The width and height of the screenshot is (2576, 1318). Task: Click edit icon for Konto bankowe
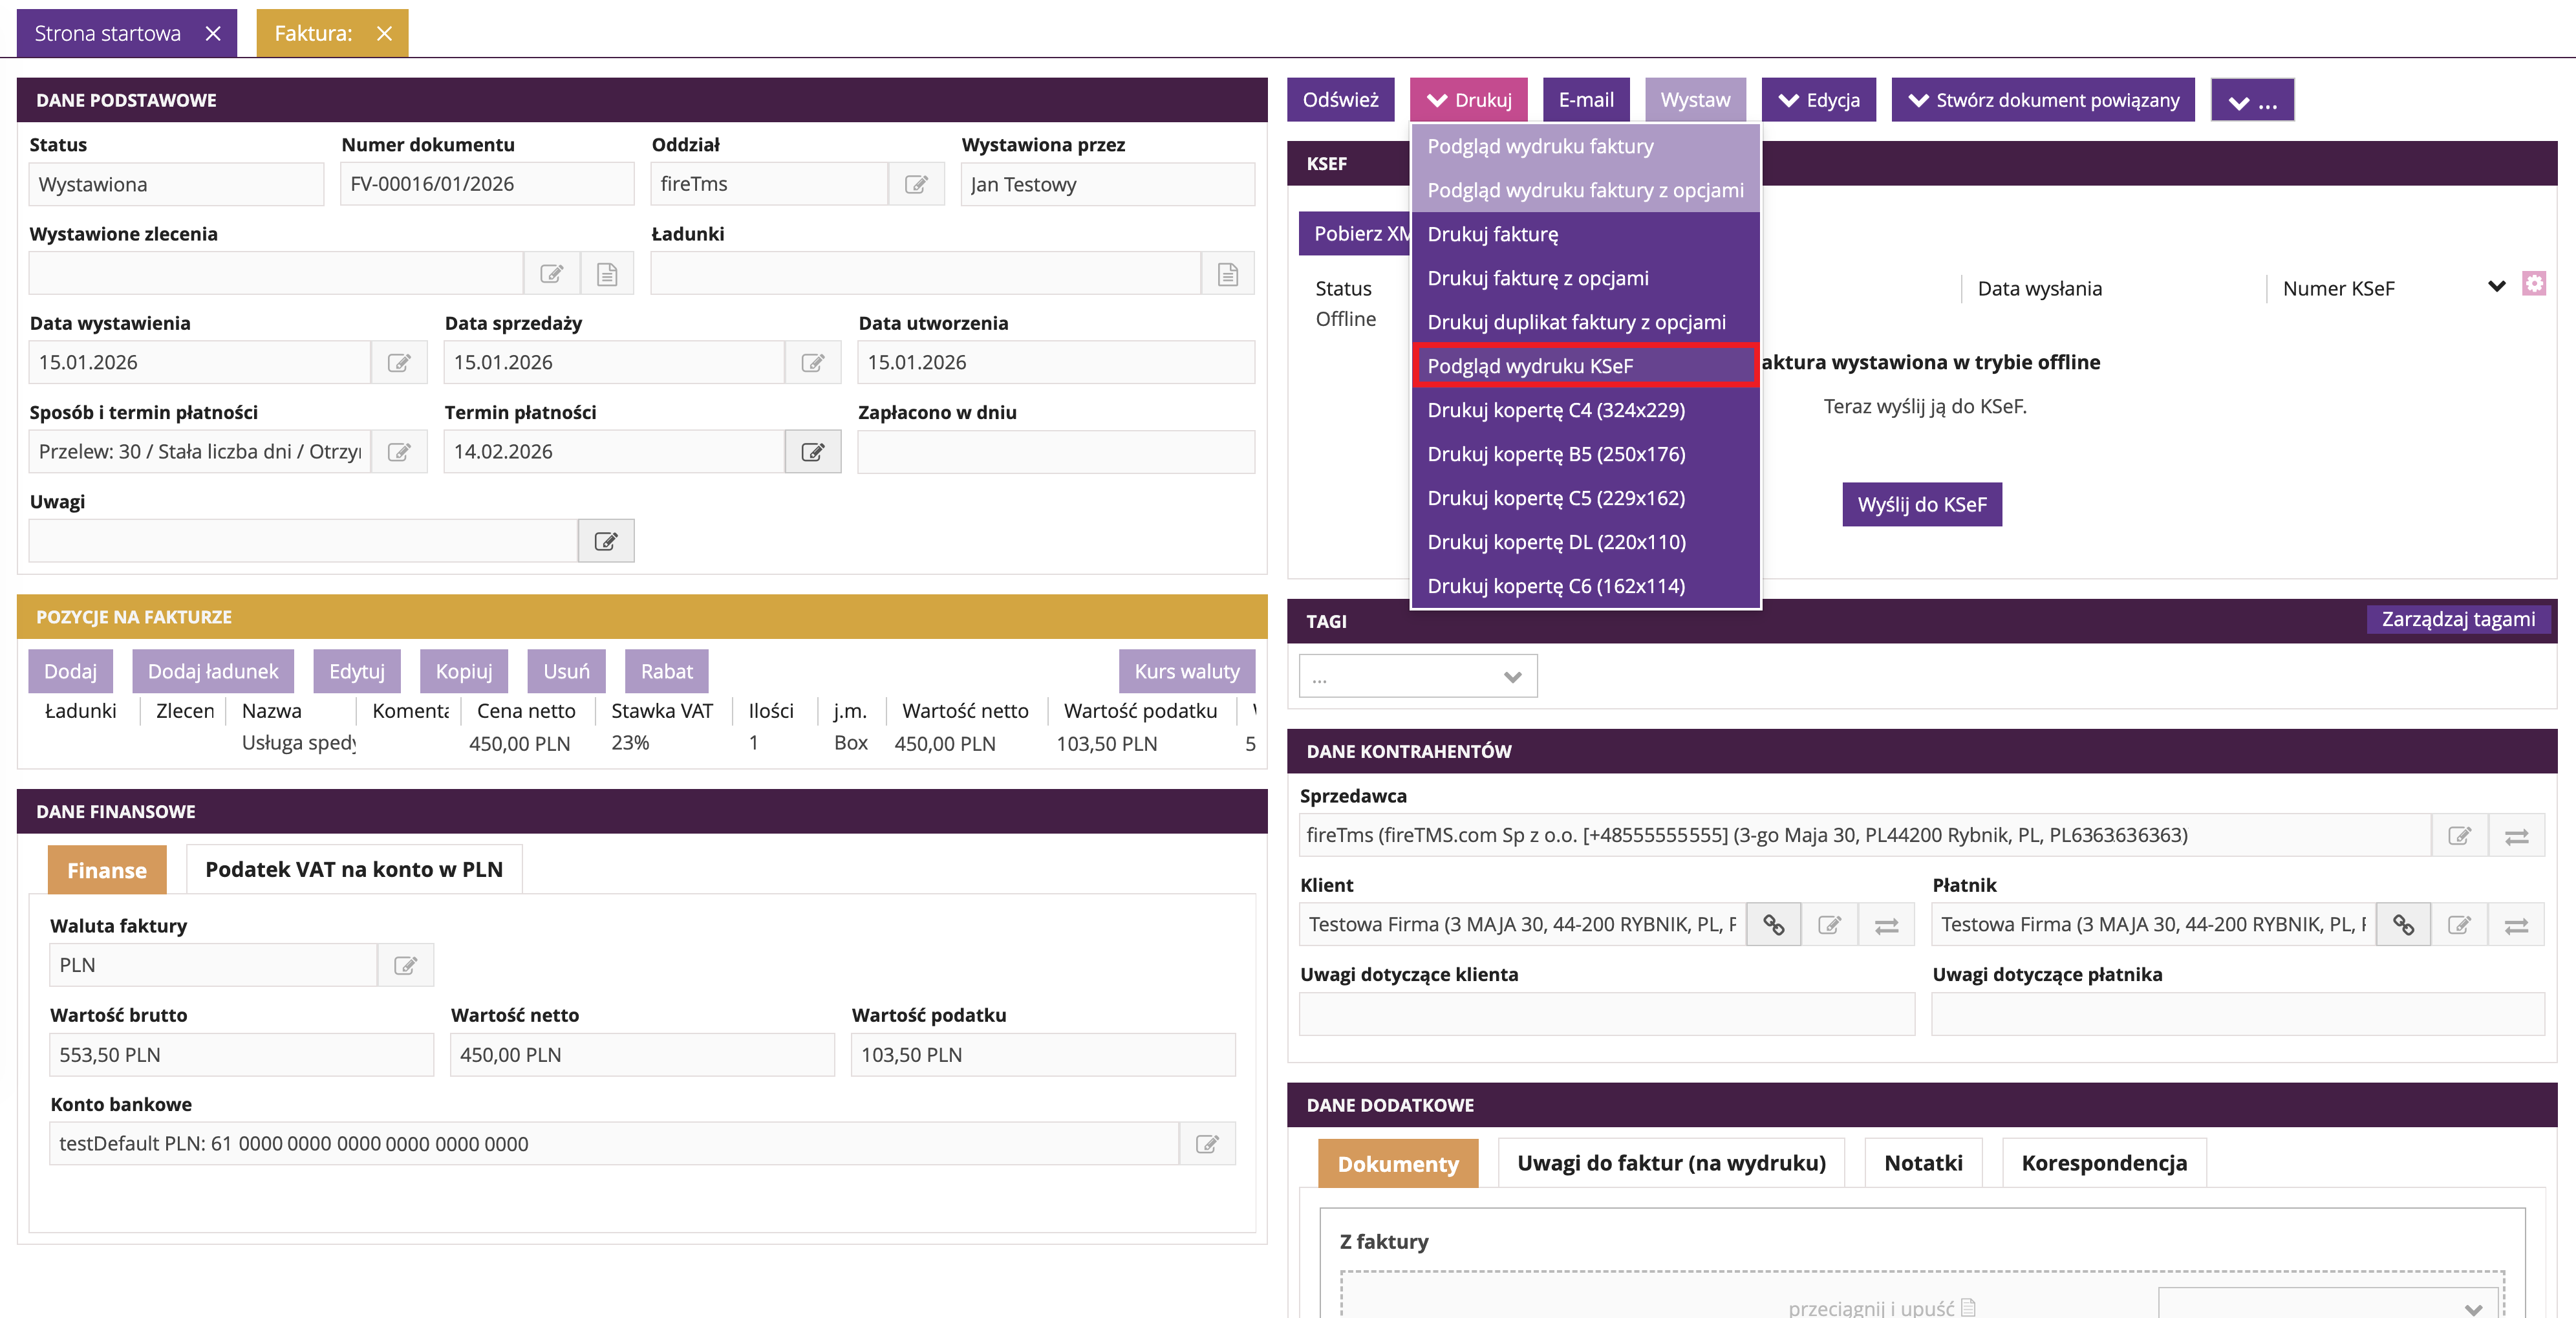point(1208,1144)
